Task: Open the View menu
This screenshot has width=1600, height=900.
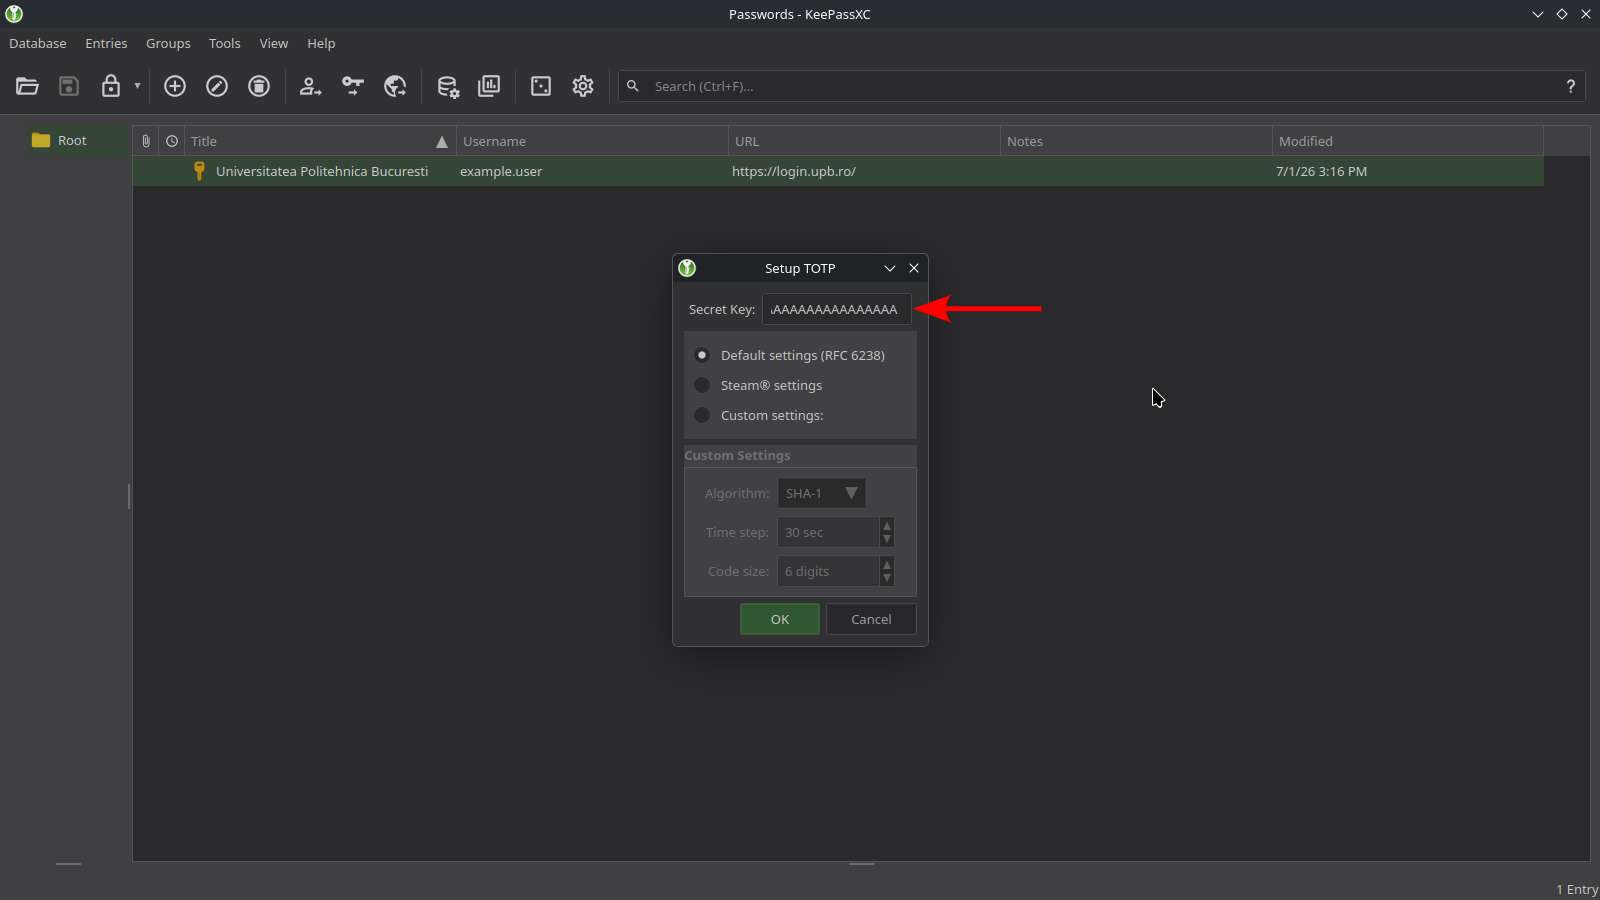Action: [274, 43]
